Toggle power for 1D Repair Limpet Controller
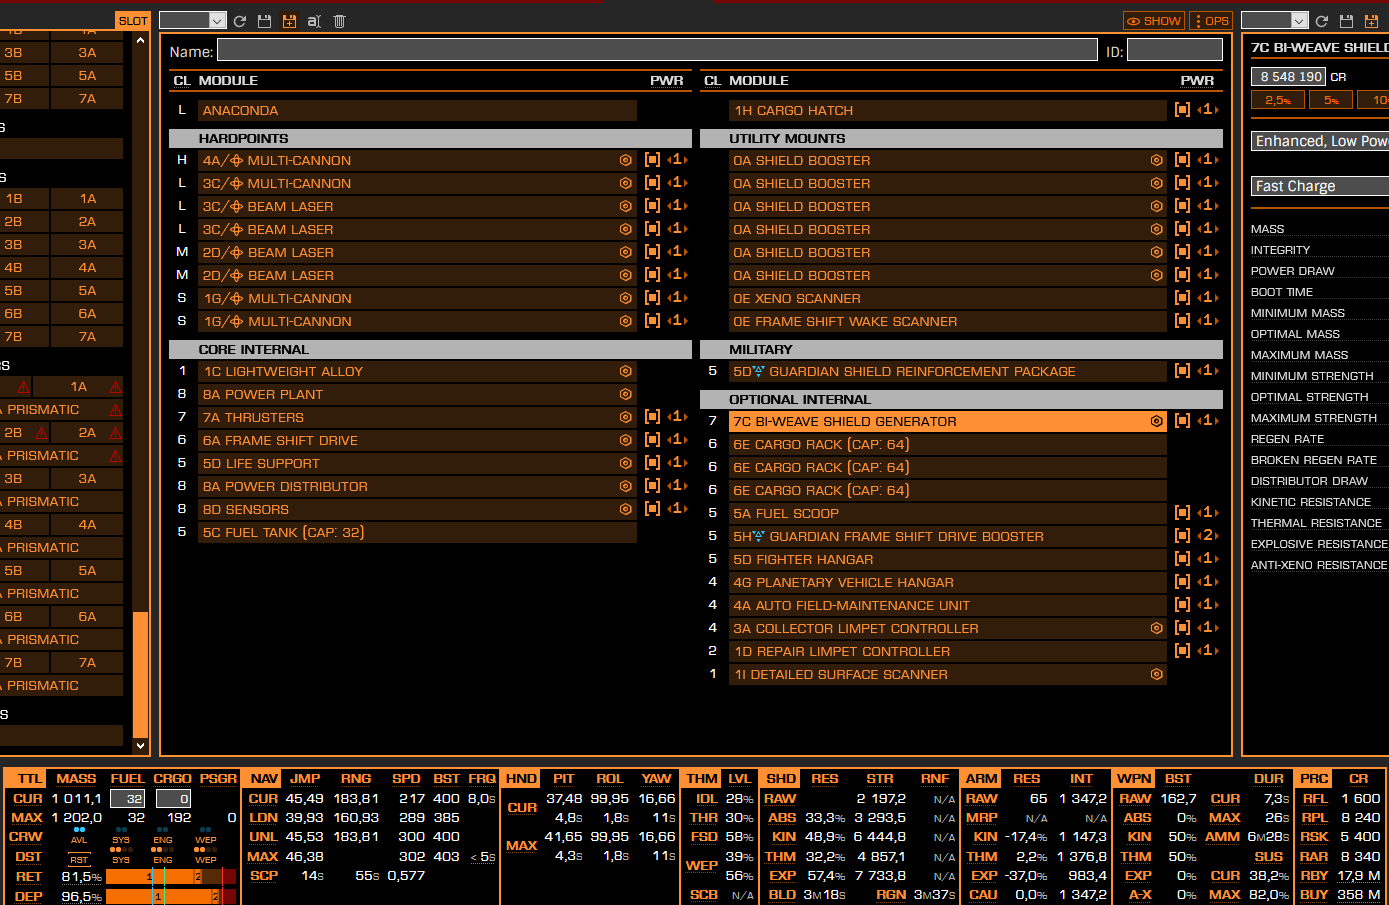The image size is (1389, 905). [x=1182, y=651]
